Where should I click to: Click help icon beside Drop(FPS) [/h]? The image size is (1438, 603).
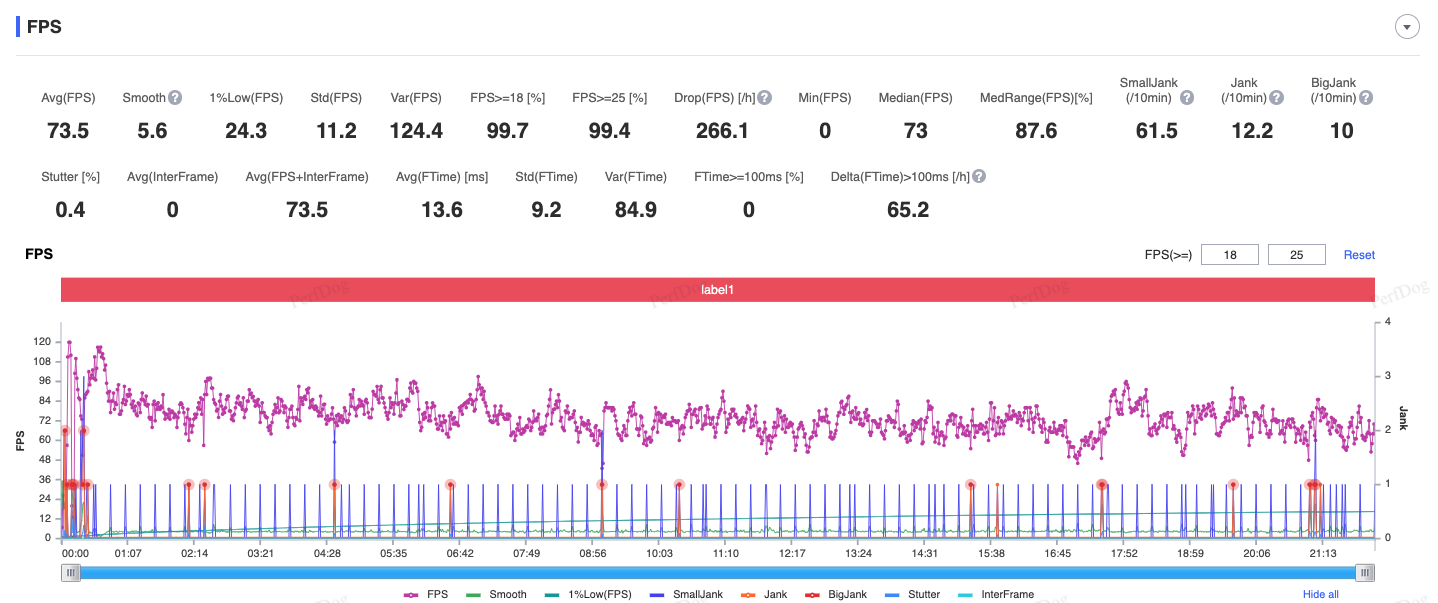coord(764,98)
